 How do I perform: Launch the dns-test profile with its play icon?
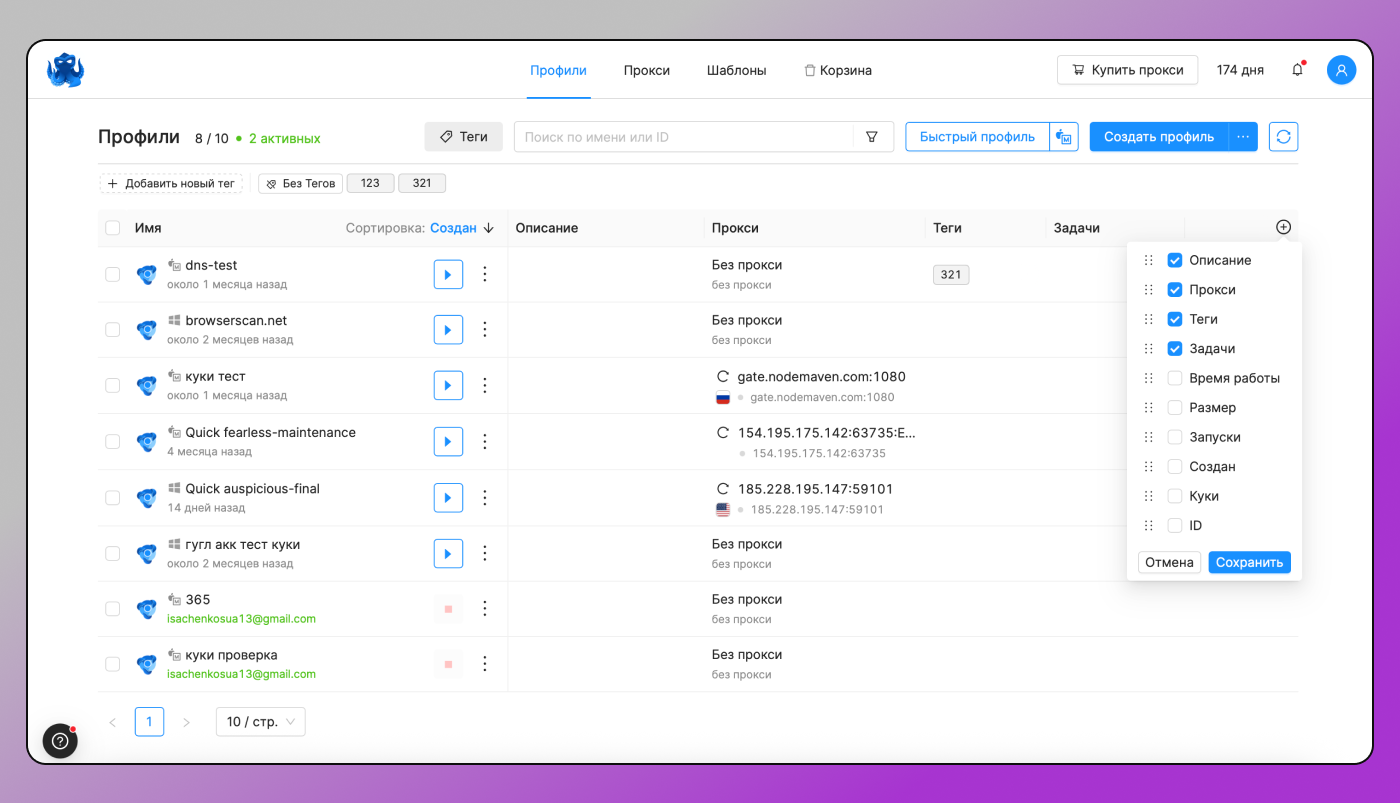click(x=448, y=274)
